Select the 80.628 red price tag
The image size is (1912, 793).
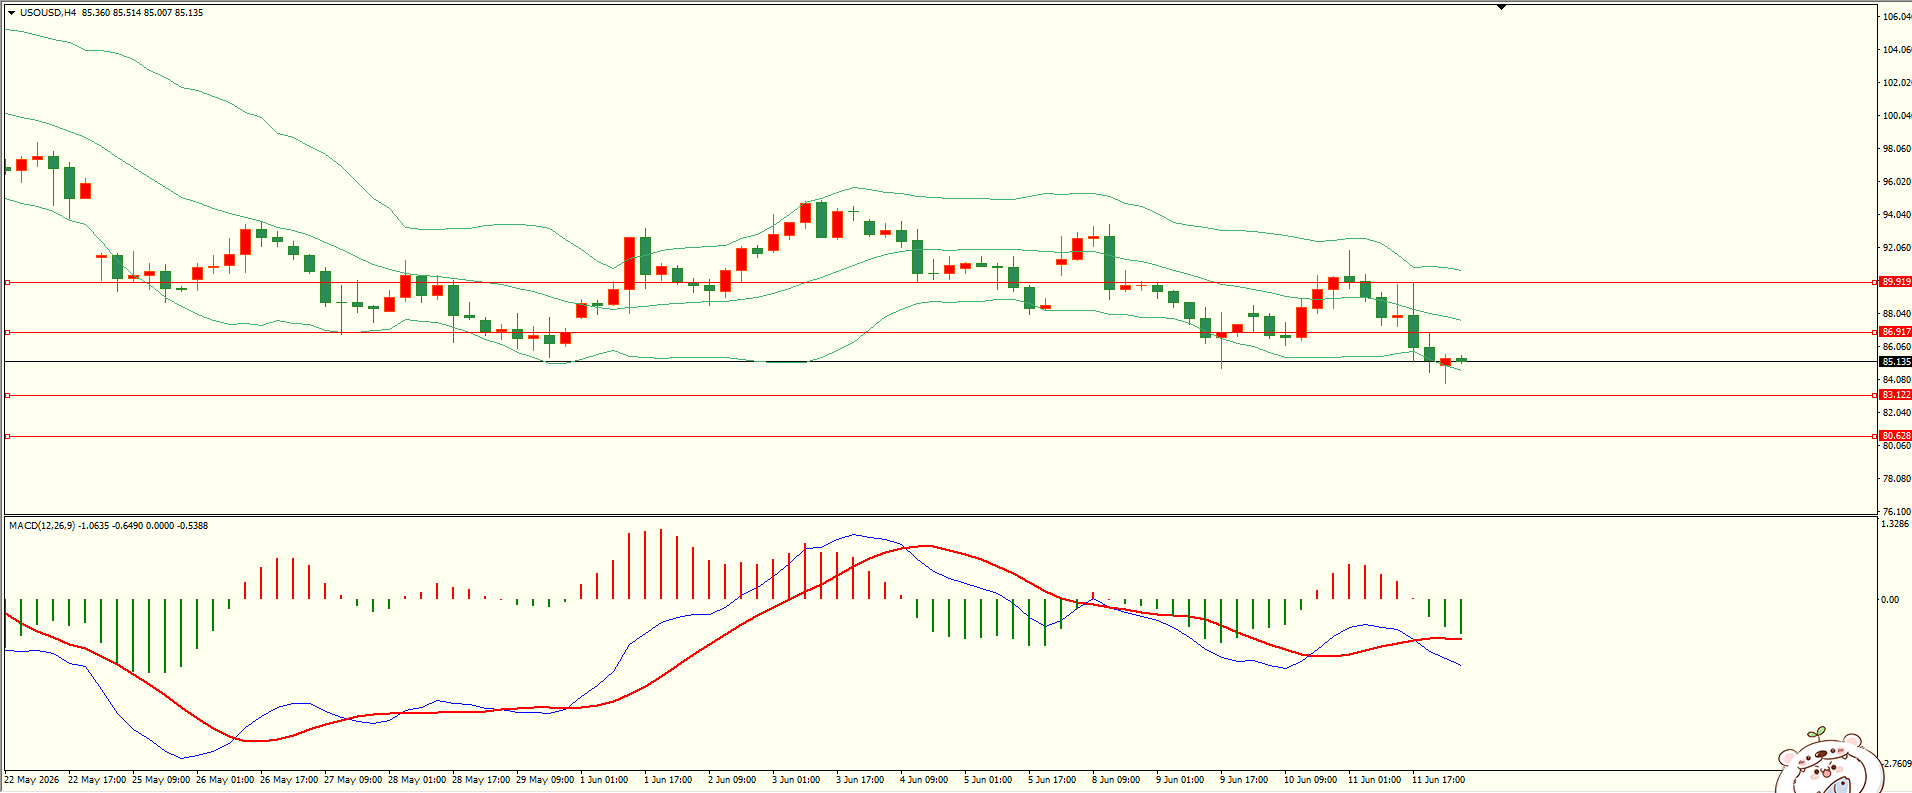click(1895, 436)
